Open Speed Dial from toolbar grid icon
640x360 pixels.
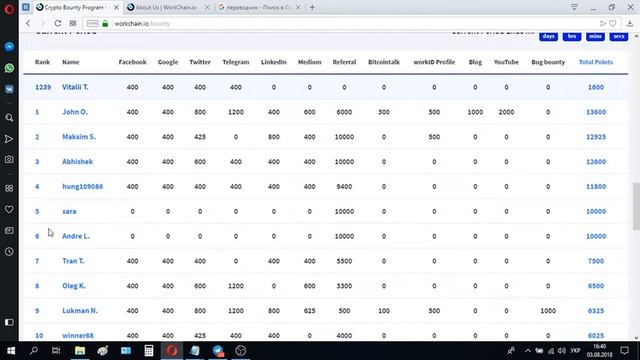(x=73, y=23)
